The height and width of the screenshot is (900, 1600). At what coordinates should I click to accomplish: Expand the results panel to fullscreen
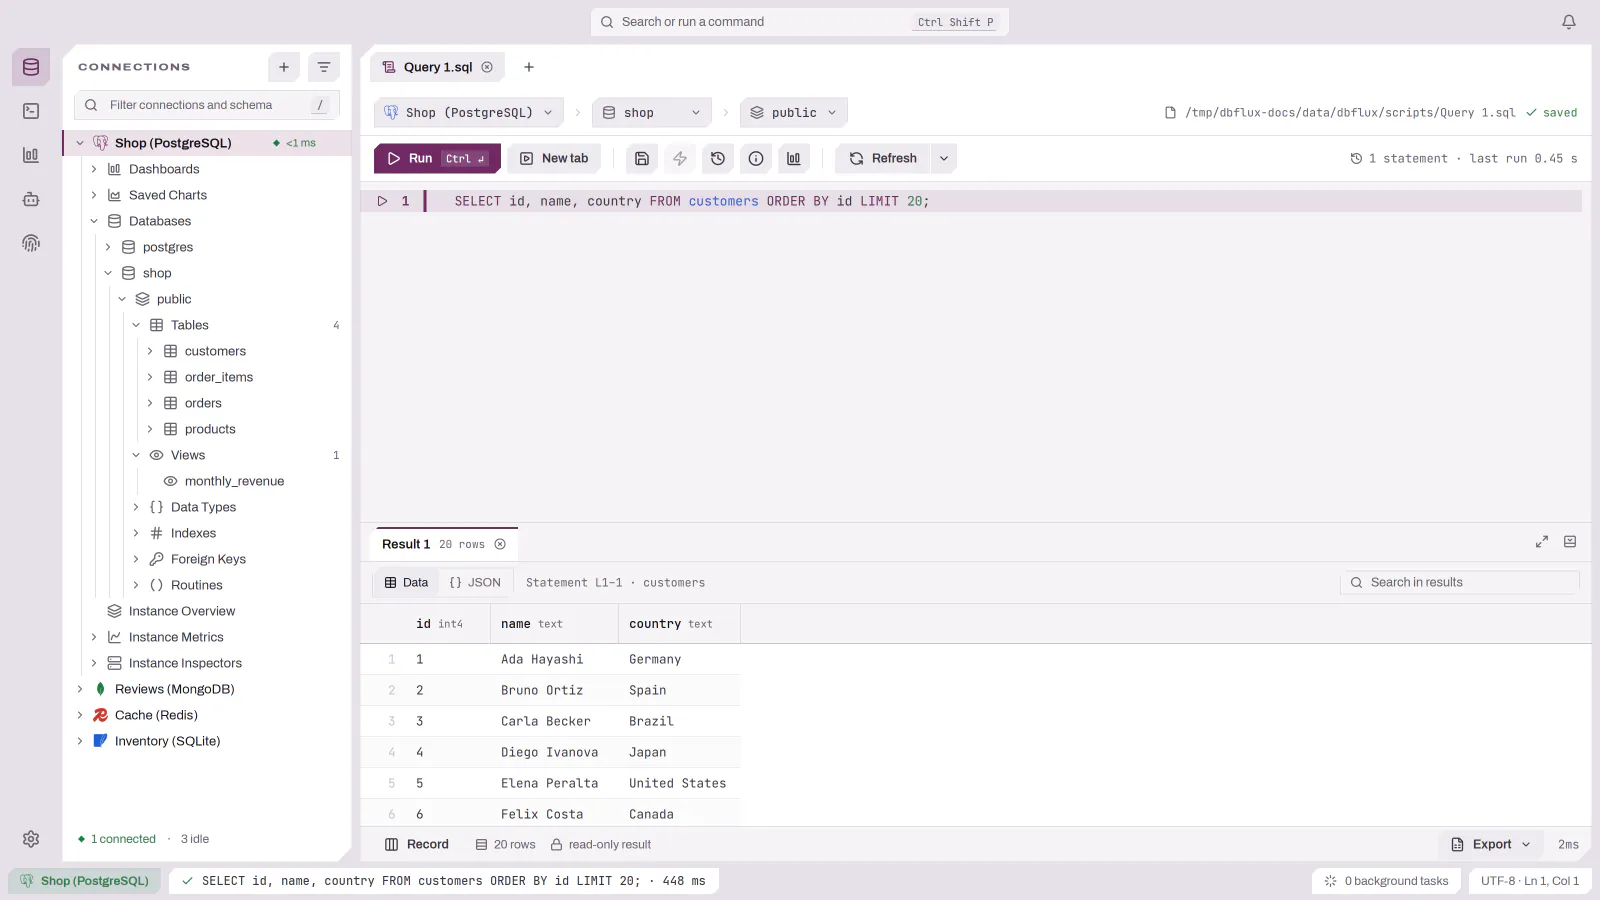point(1542,542)
